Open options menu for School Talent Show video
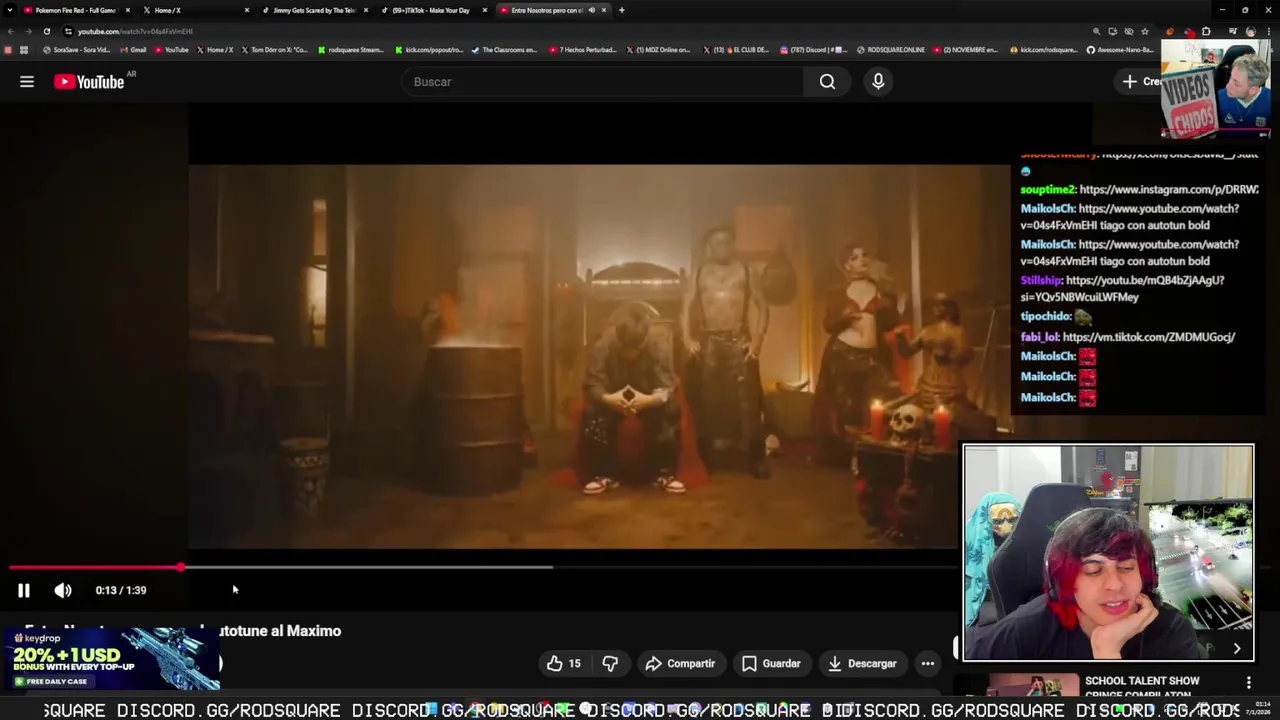This screenshot has height=720, width=1280. (x=1248, y=682)
